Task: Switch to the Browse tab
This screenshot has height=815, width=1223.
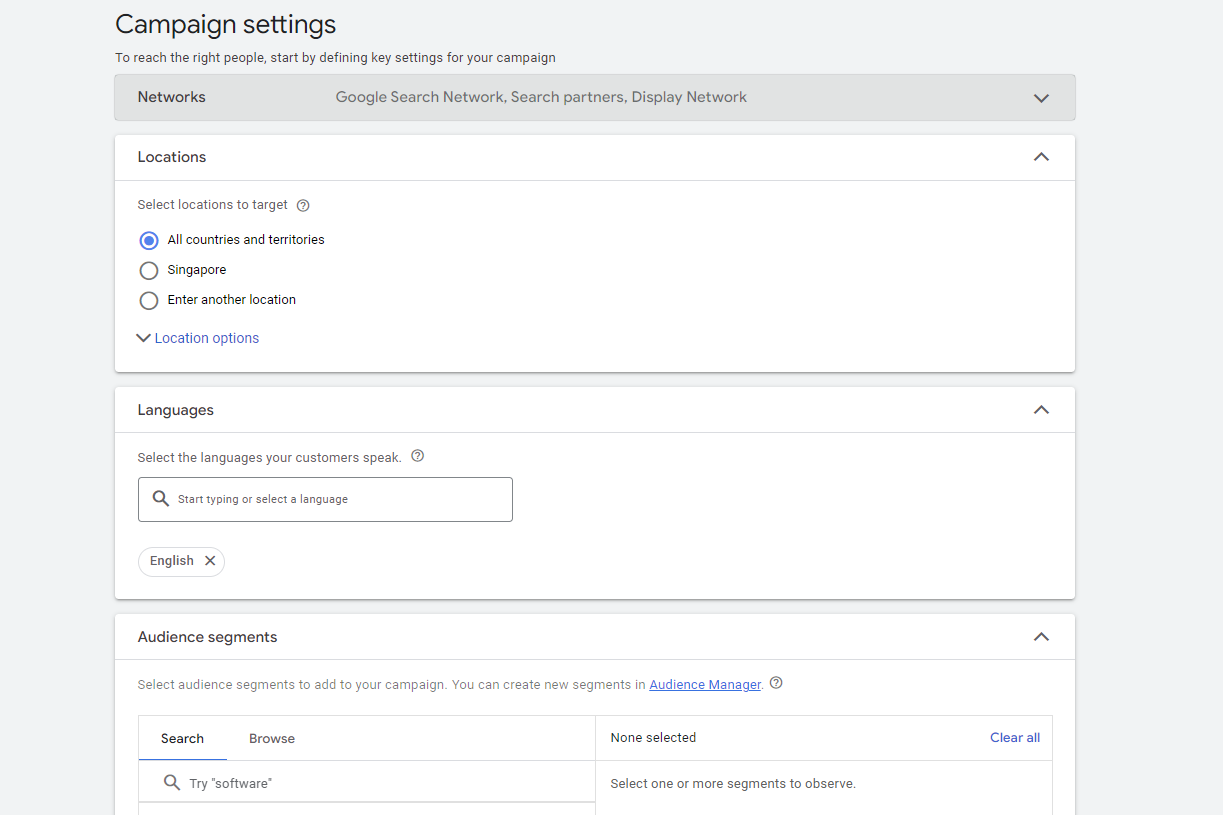Action: [272, 739]
